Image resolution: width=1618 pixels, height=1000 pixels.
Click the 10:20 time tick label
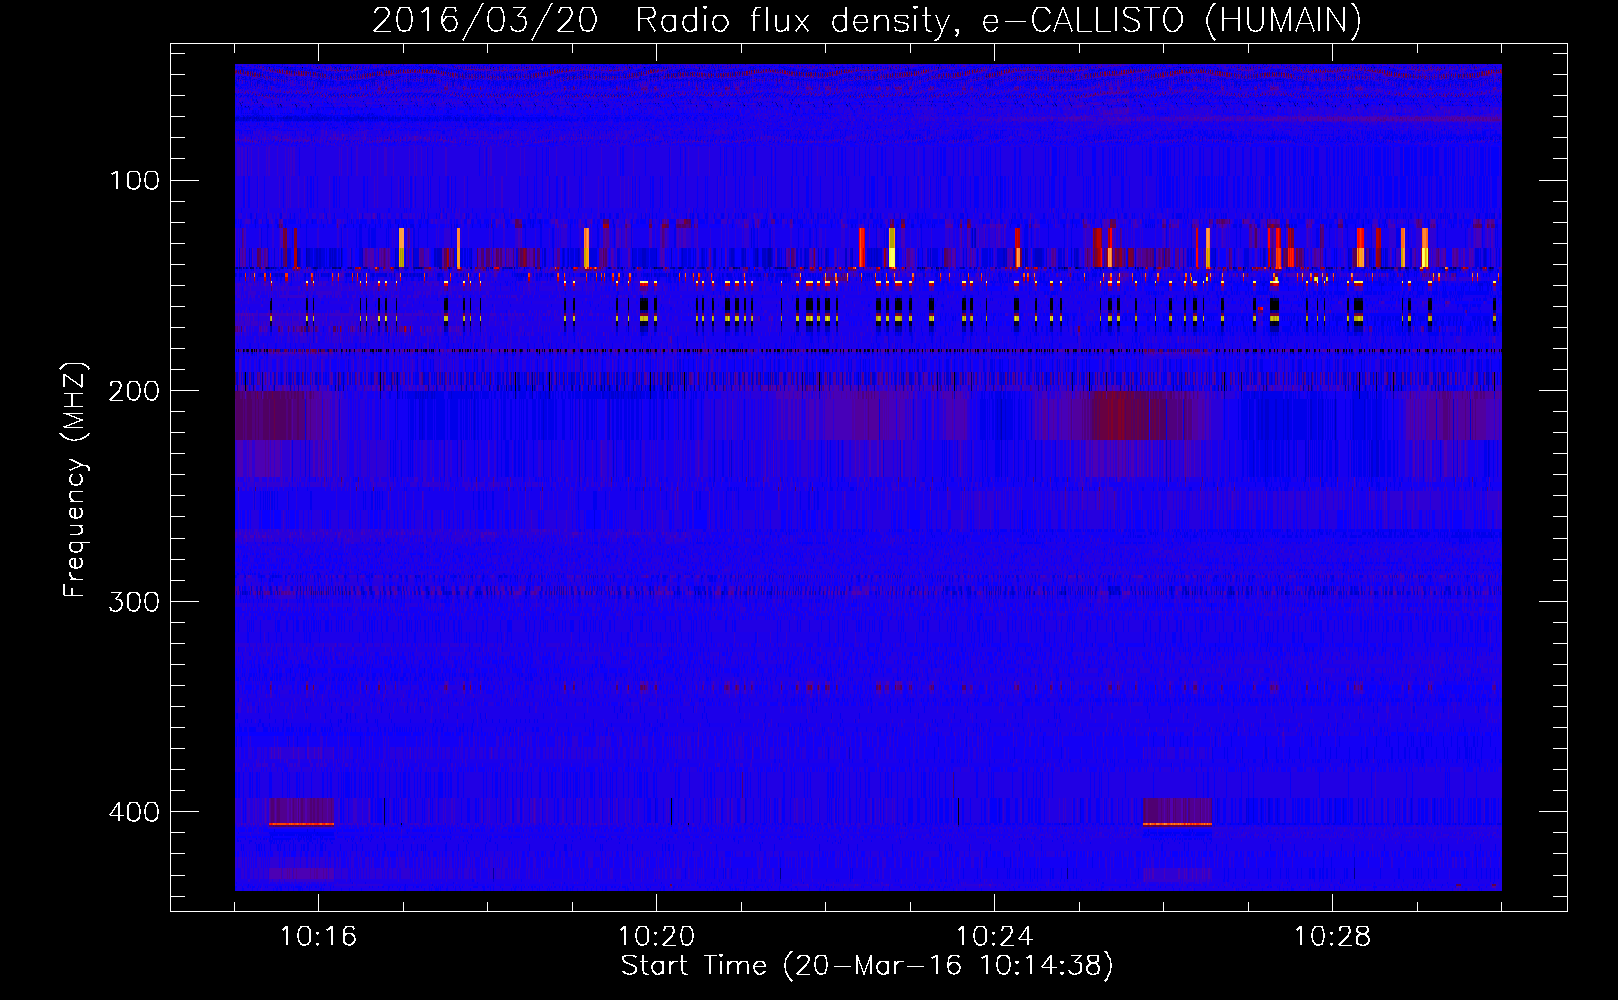(x=656, y=937)
